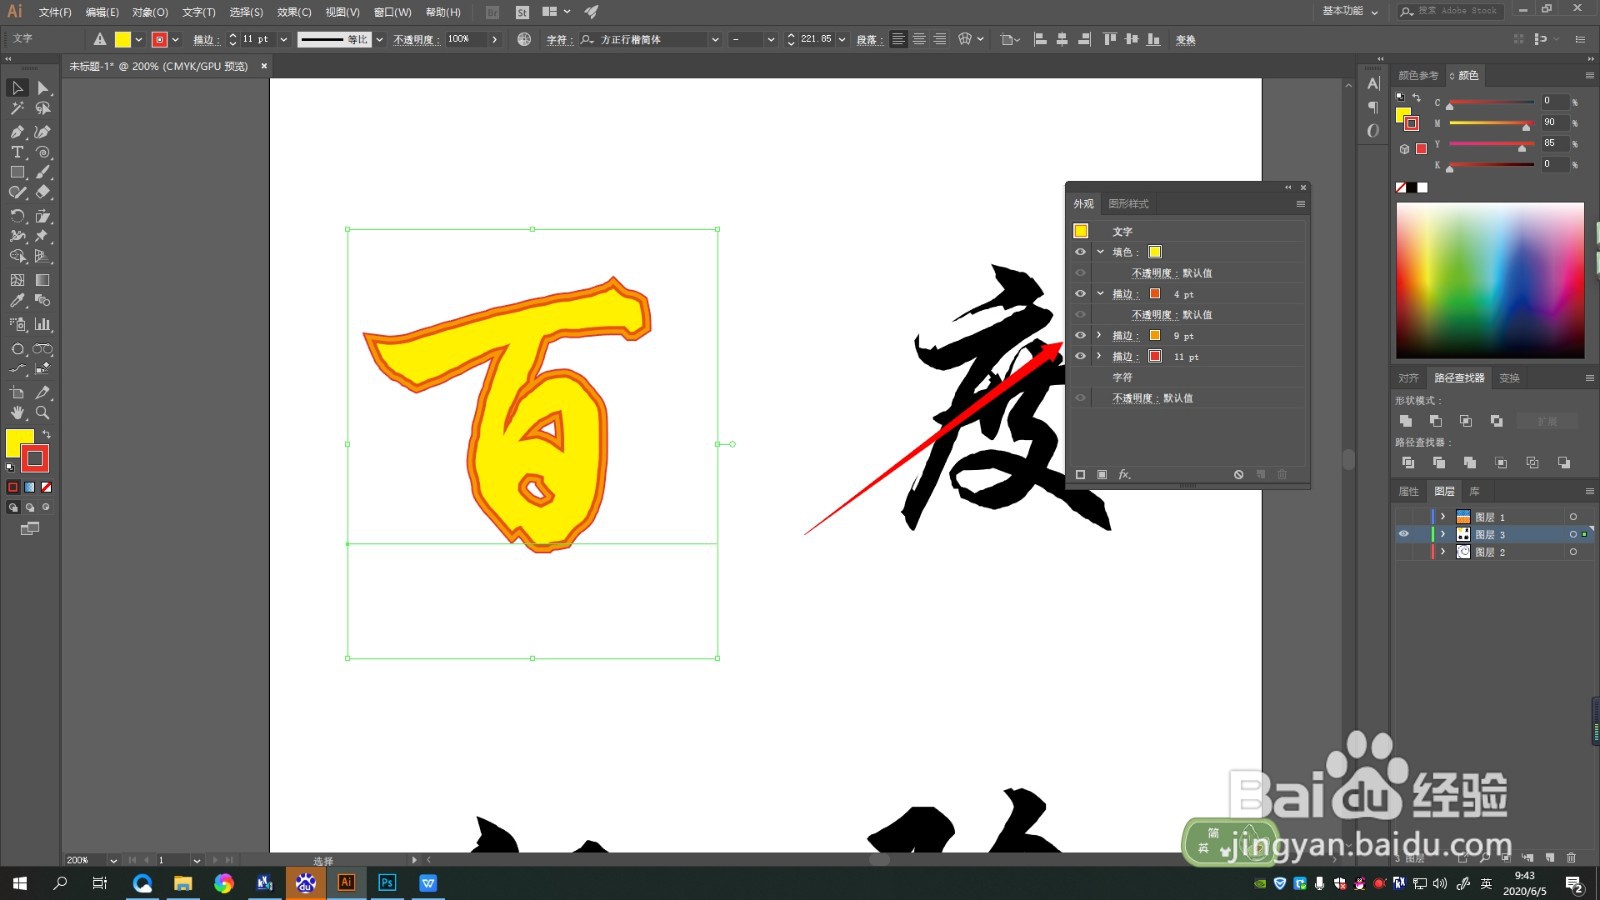This screenshot has width=1600, height=900.
Task: Select the Direct Selection tool
Action: [43, 88]
